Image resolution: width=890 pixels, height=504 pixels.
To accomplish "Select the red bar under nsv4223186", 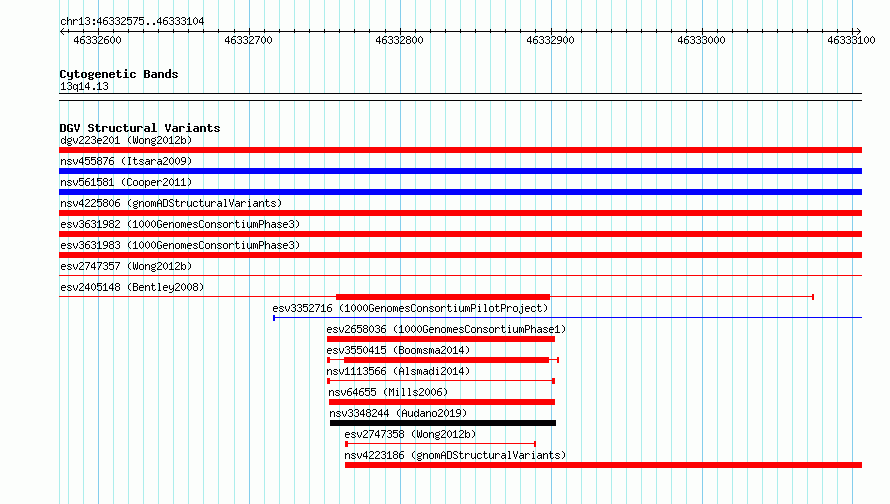I will pos(603,465).
